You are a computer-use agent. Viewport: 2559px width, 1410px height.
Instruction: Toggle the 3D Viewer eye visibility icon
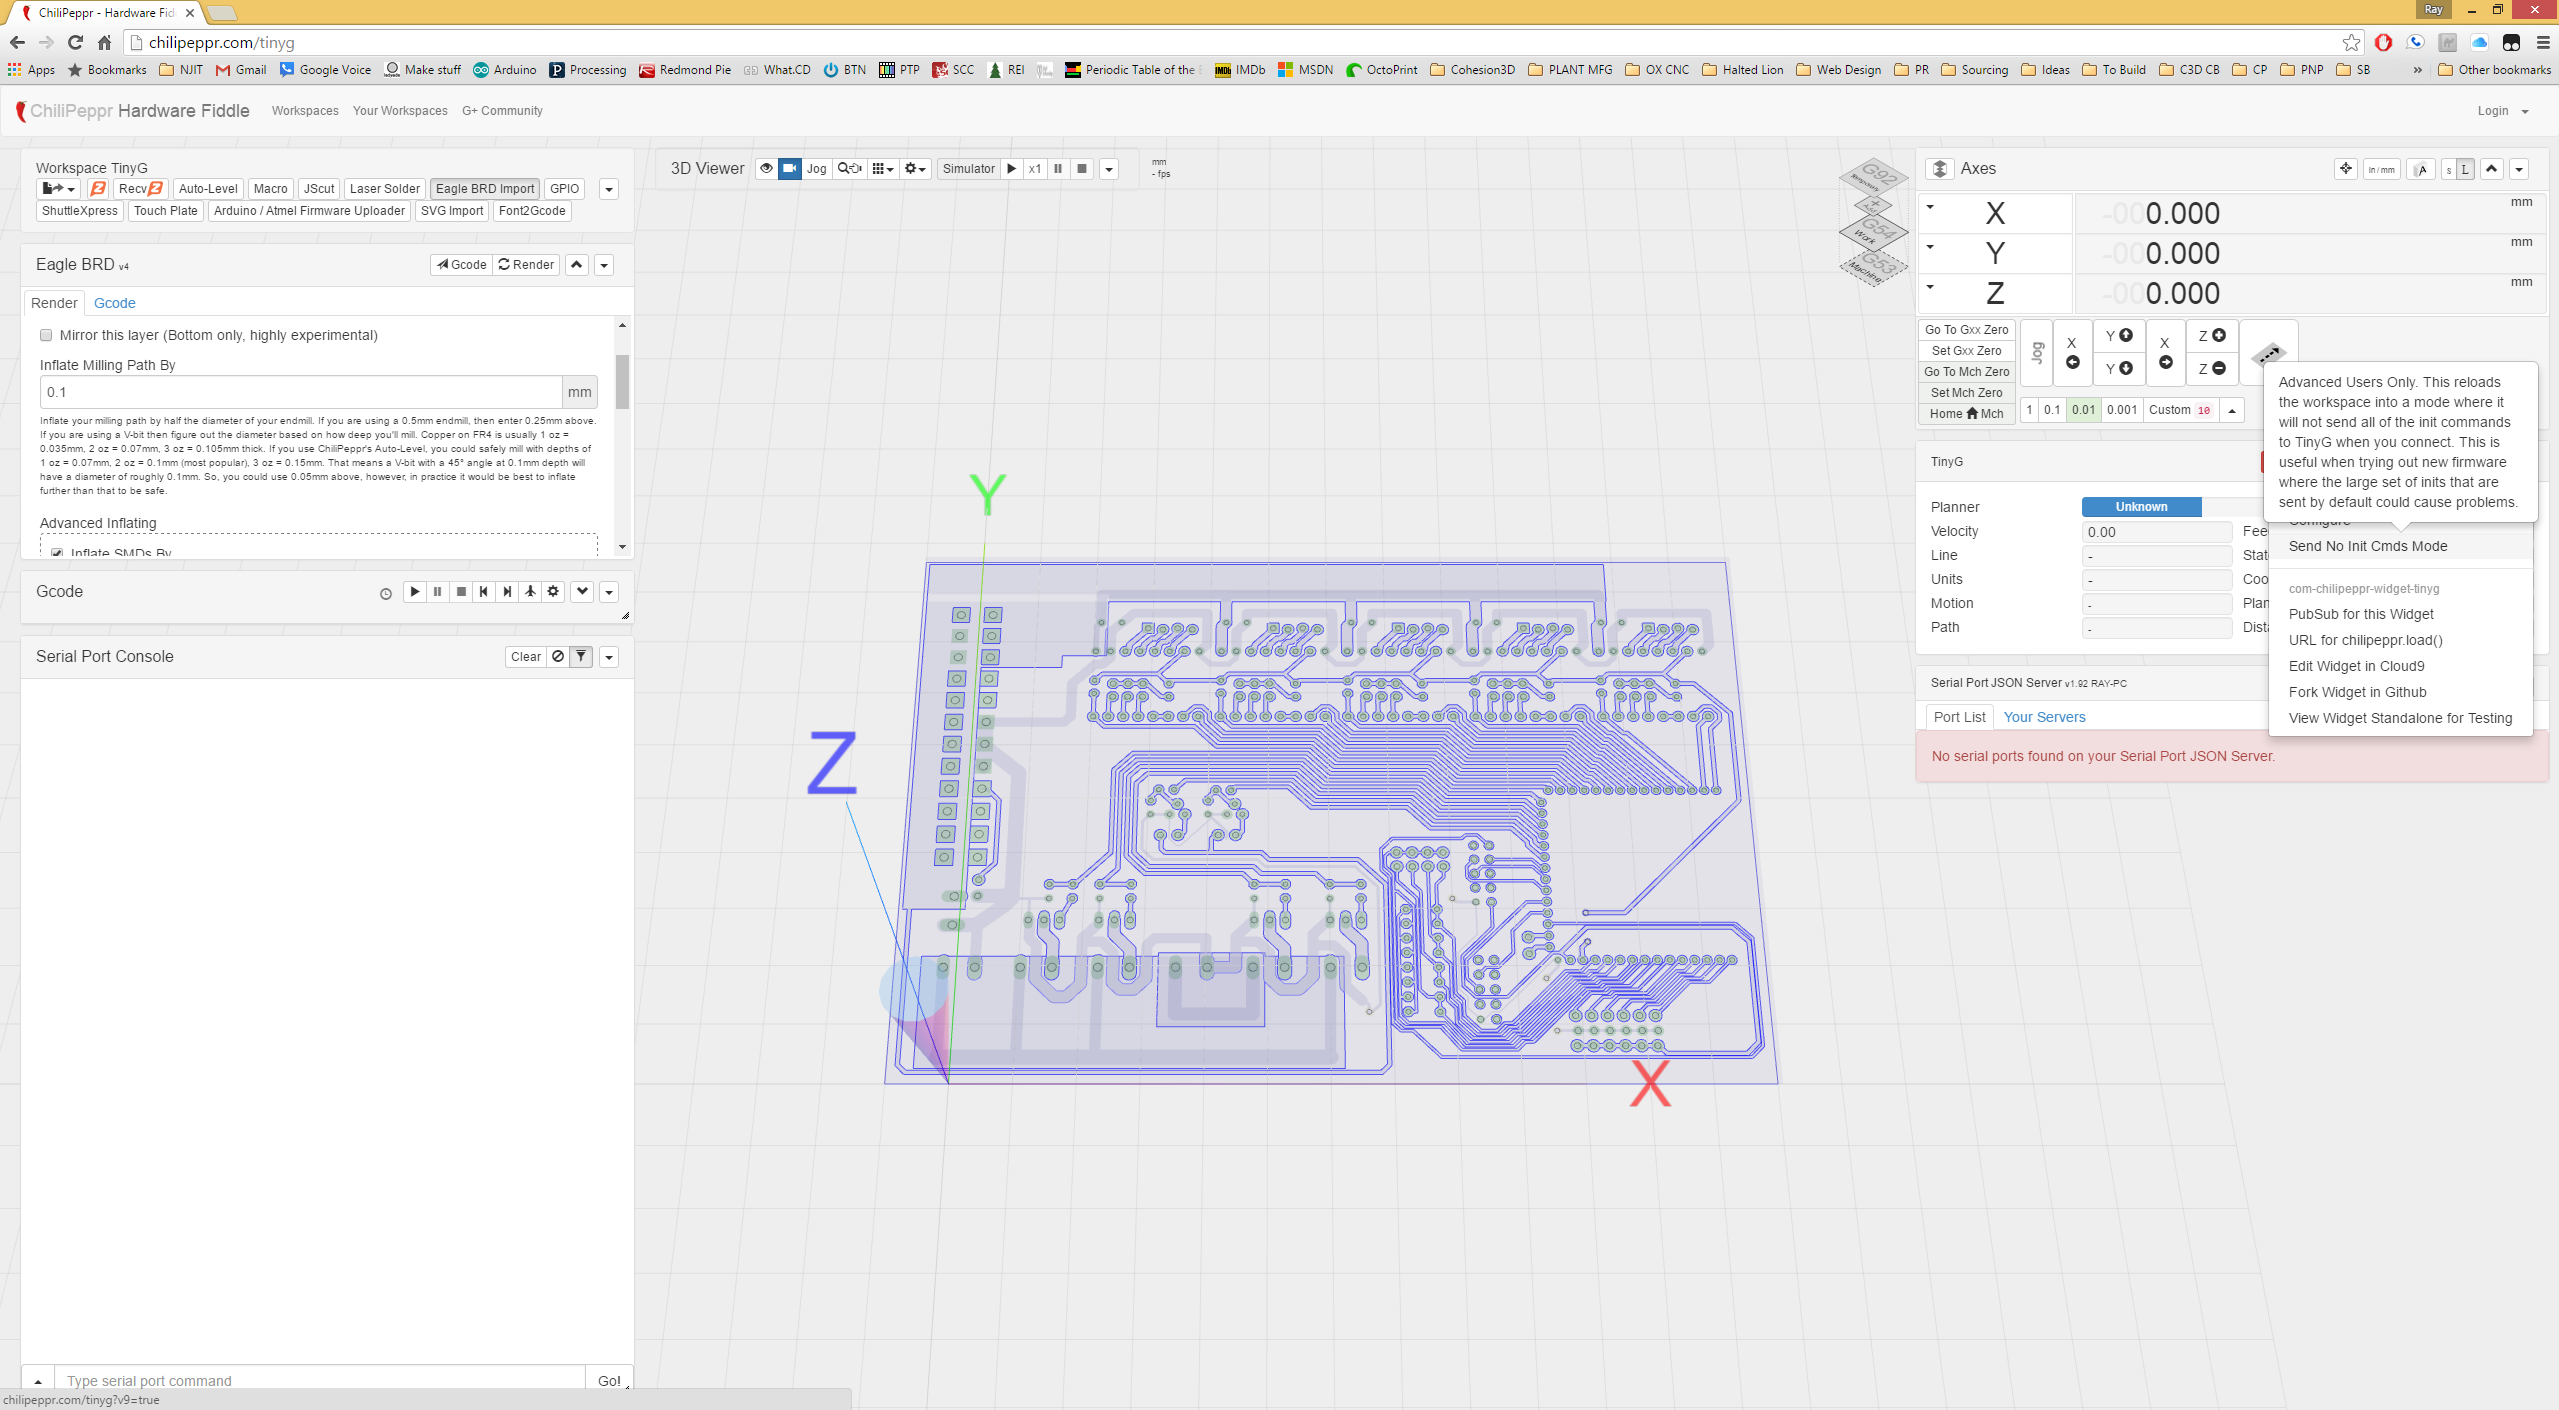766,169
